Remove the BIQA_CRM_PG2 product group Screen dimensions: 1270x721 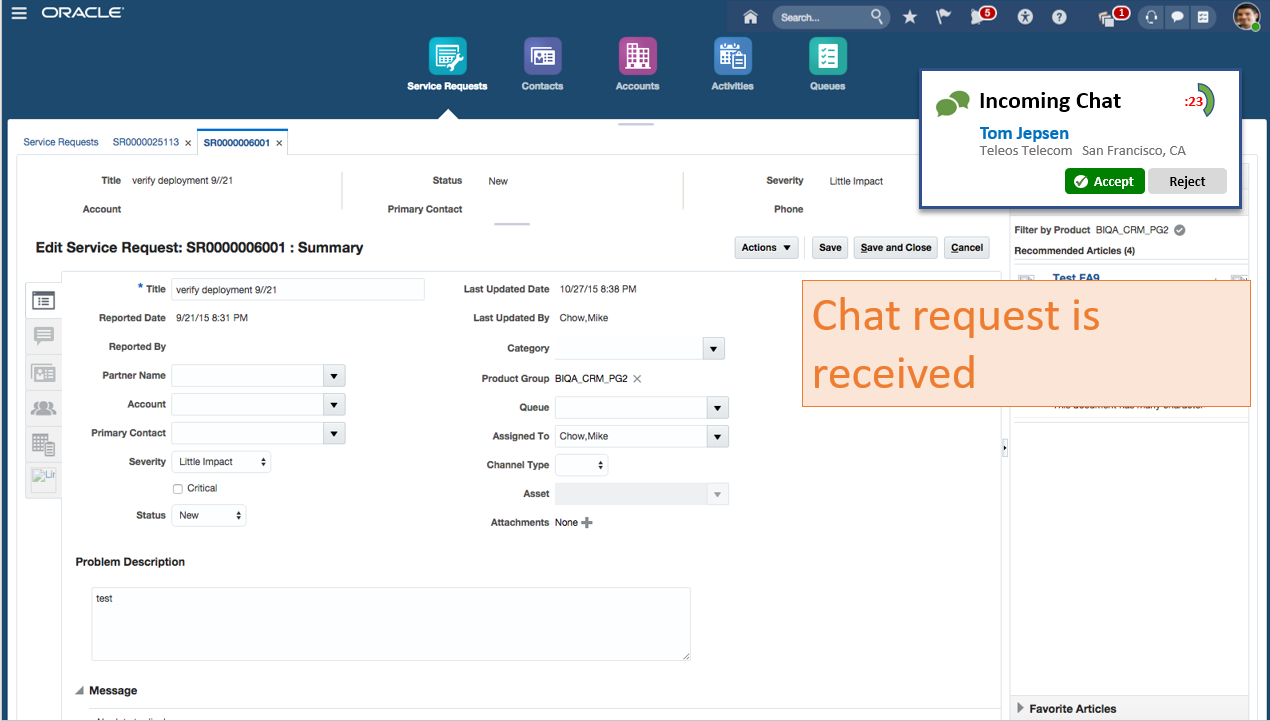(x=637, y=379)
